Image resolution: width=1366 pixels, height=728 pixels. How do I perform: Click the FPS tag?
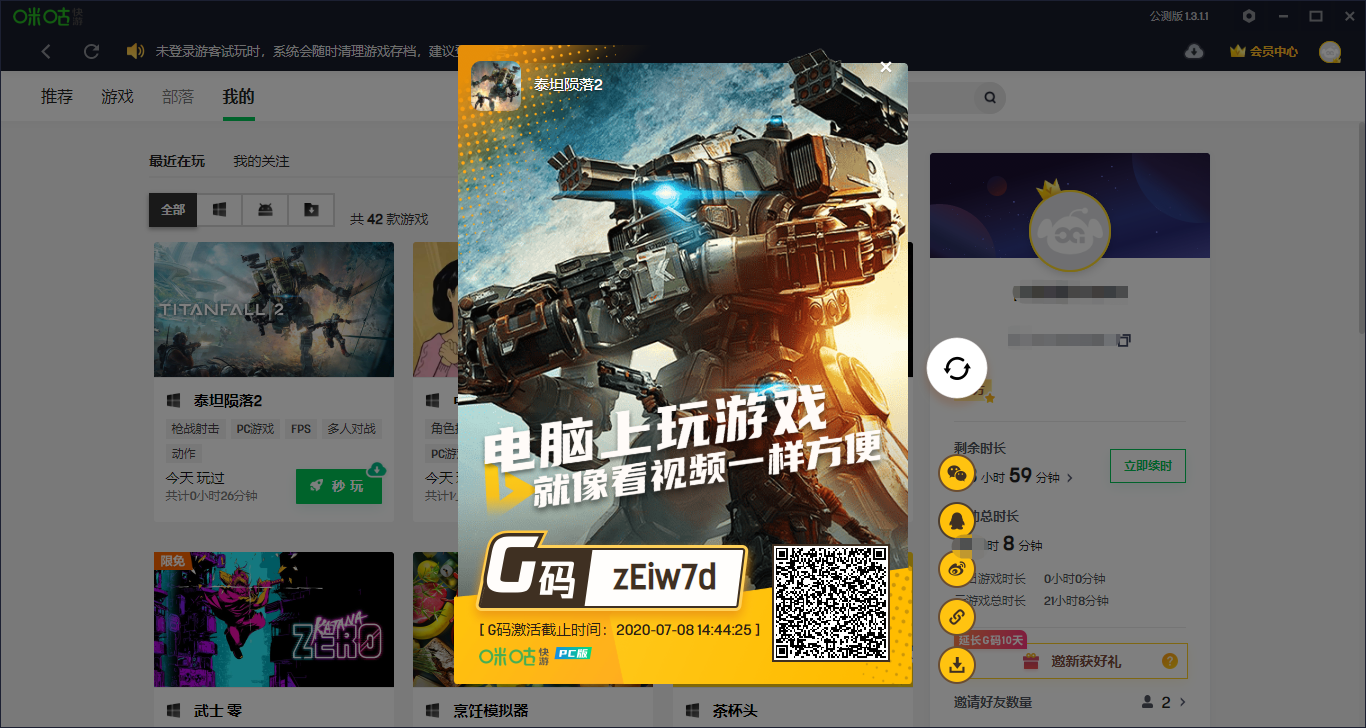(x=301, y=429)
